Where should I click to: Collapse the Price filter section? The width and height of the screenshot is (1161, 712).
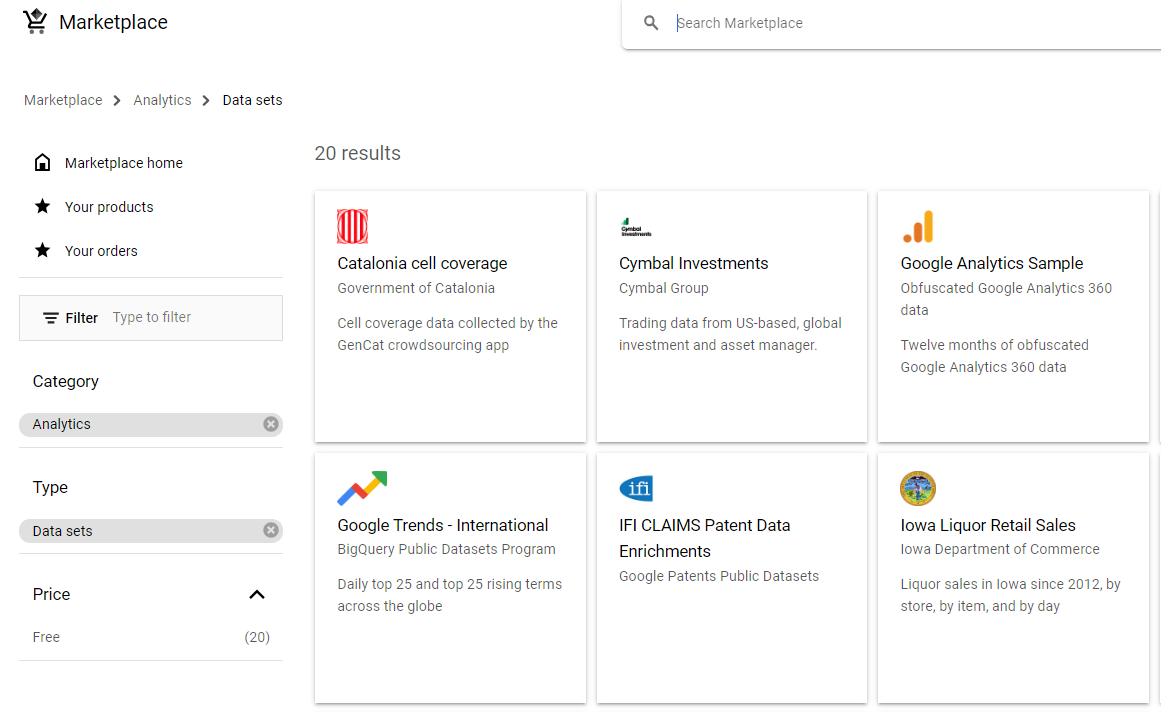click(x=257, y=594)
